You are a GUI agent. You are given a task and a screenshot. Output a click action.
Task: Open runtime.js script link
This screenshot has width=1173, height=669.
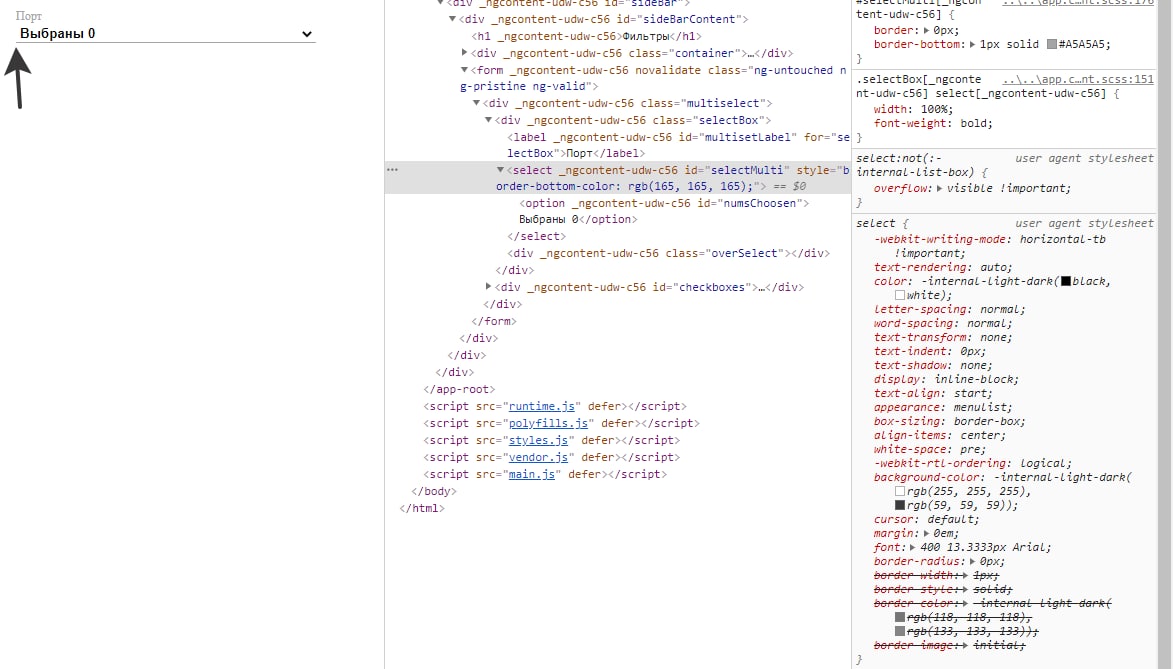click(542, 406)
